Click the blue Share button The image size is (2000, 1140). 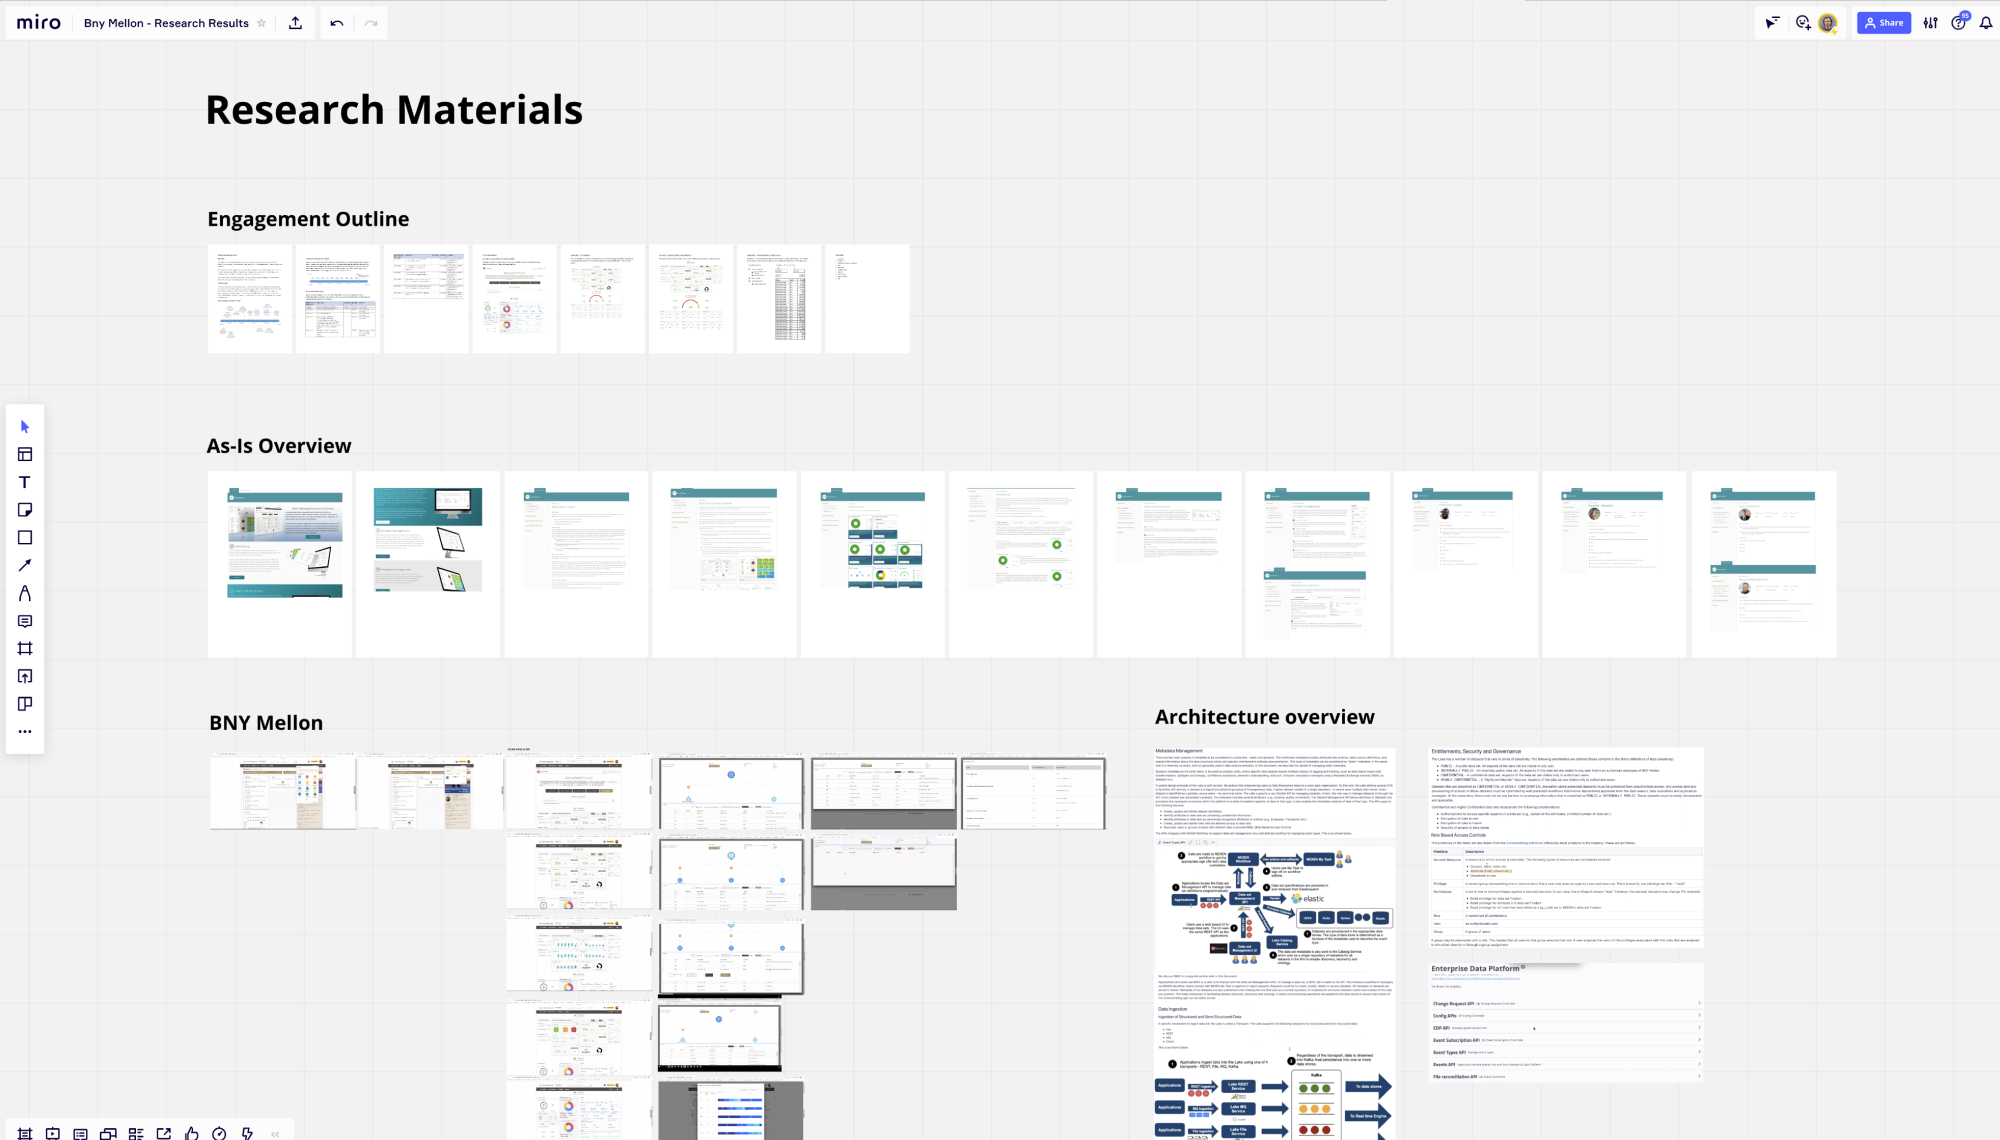point(1884,23)
